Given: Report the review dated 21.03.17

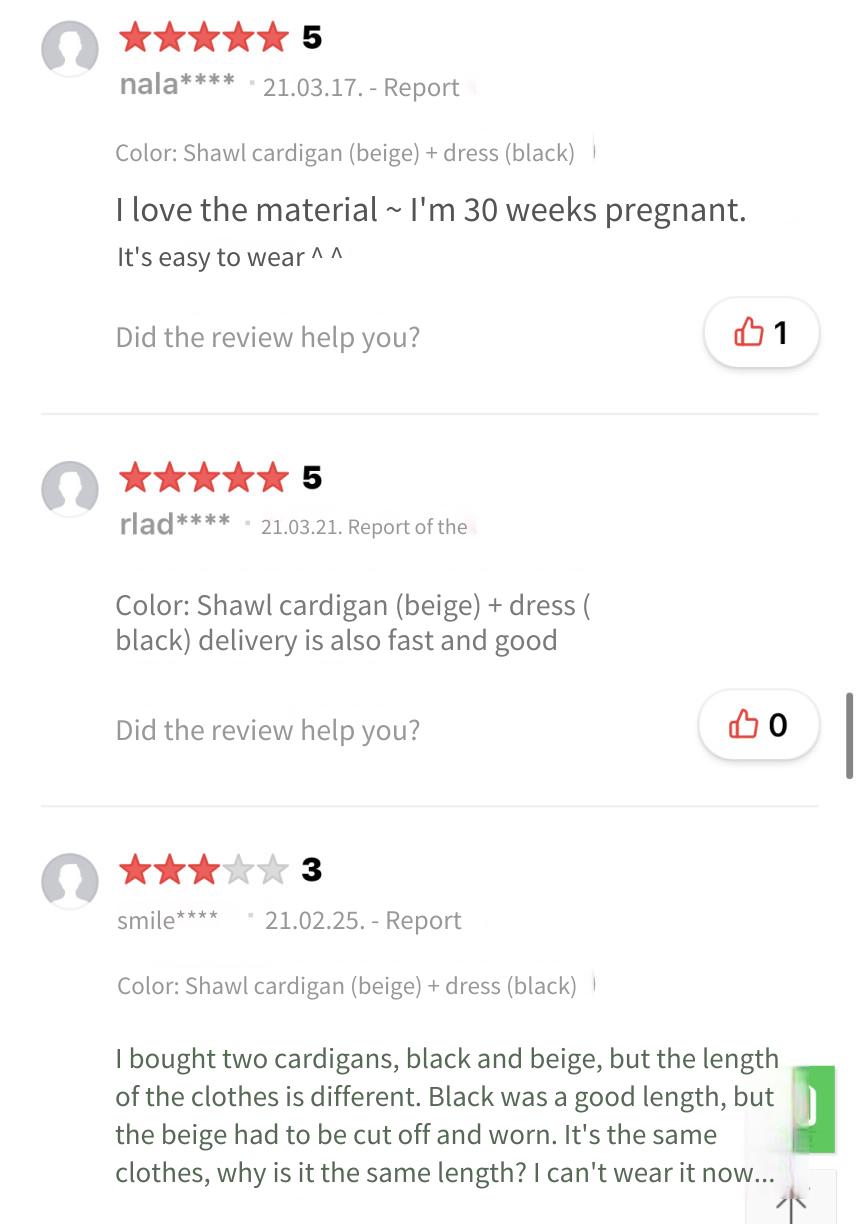Looking at the screenshot, I should (421, 88).
